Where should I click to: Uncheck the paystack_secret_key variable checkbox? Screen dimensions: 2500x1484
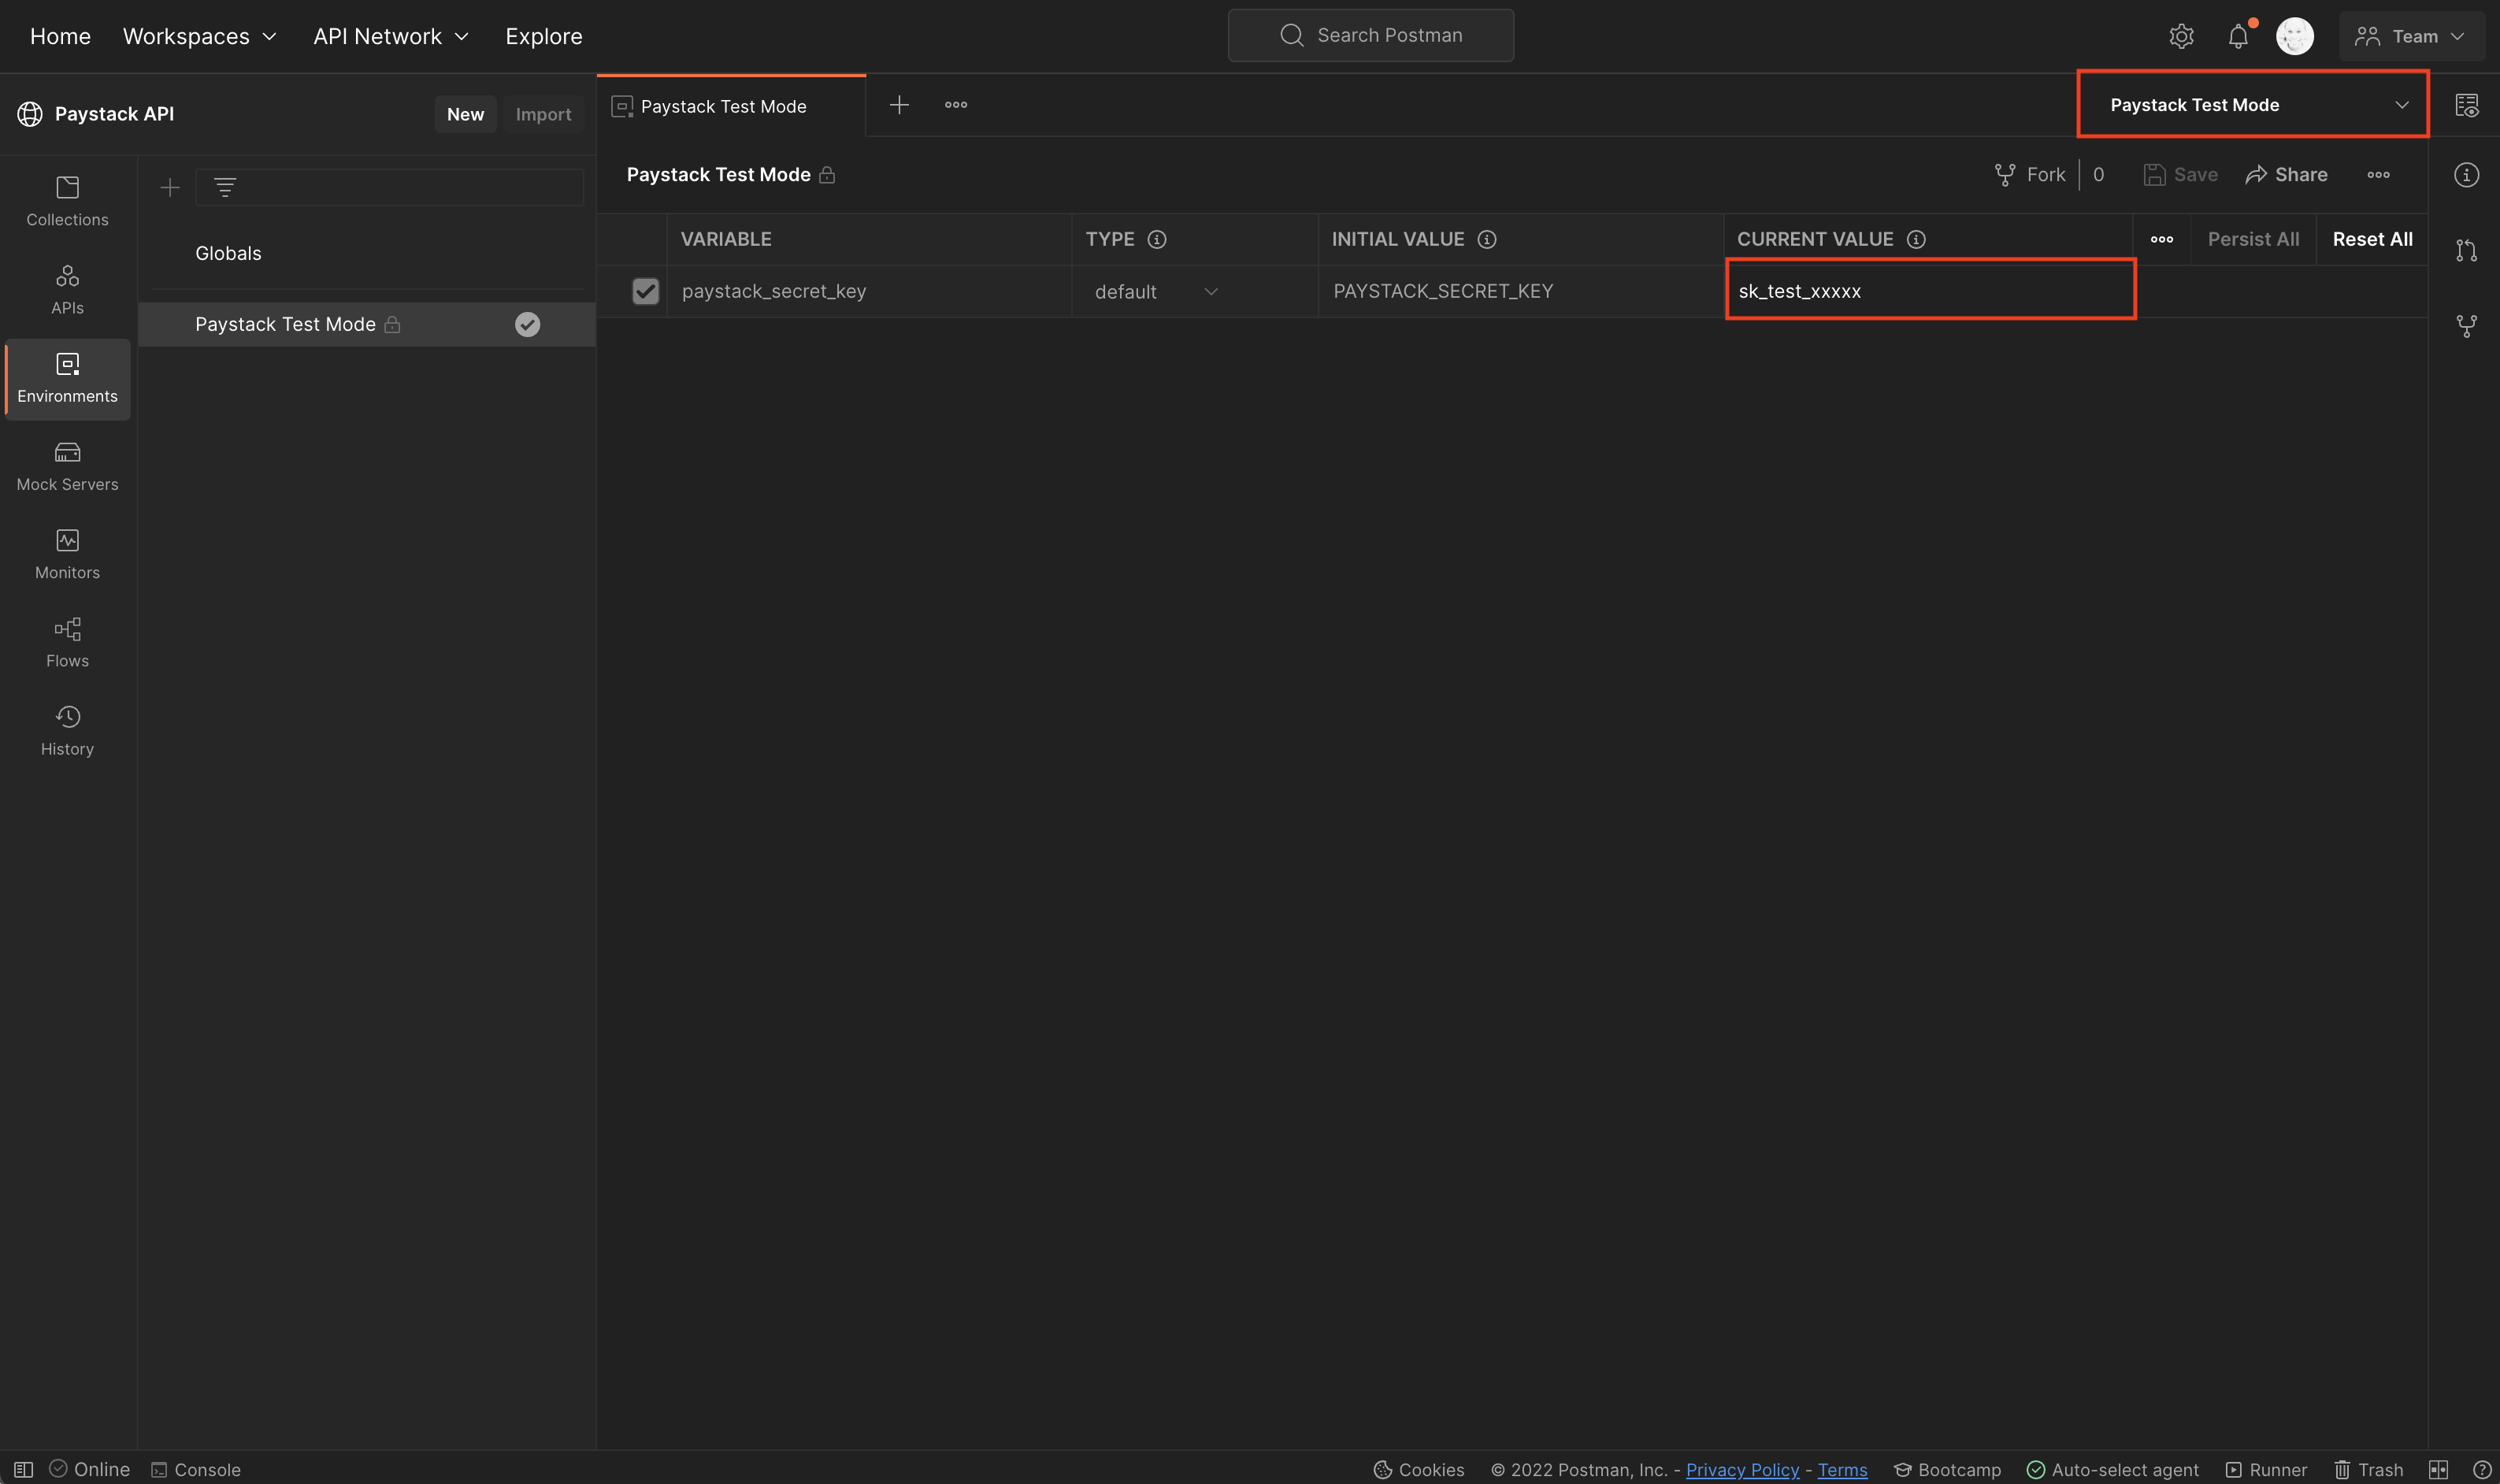pyautogui.click(x=646, y=291)
